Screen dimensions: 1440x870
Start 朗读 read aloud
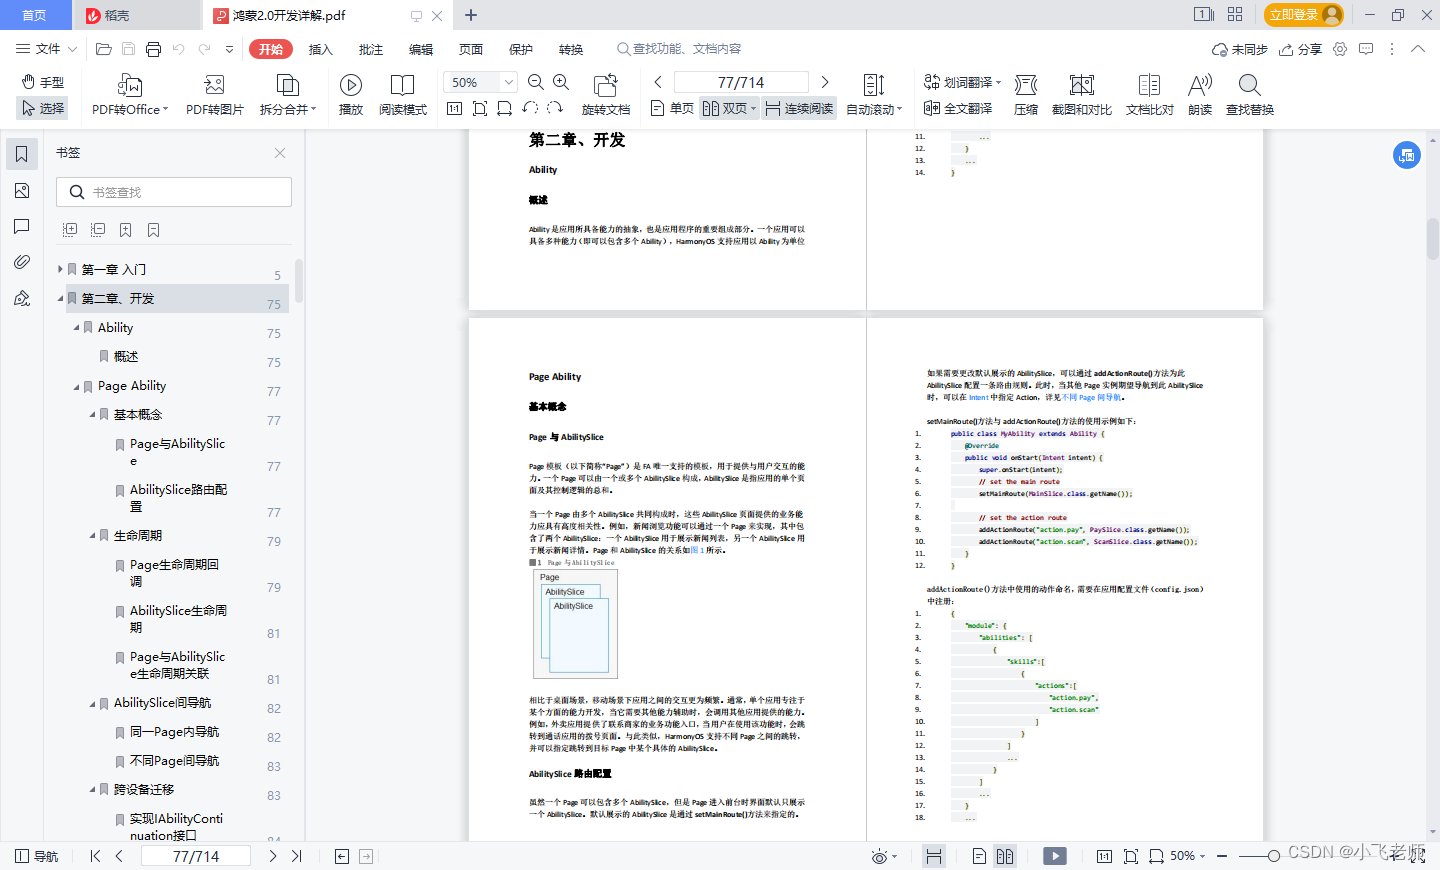(x=1200, y=96)
